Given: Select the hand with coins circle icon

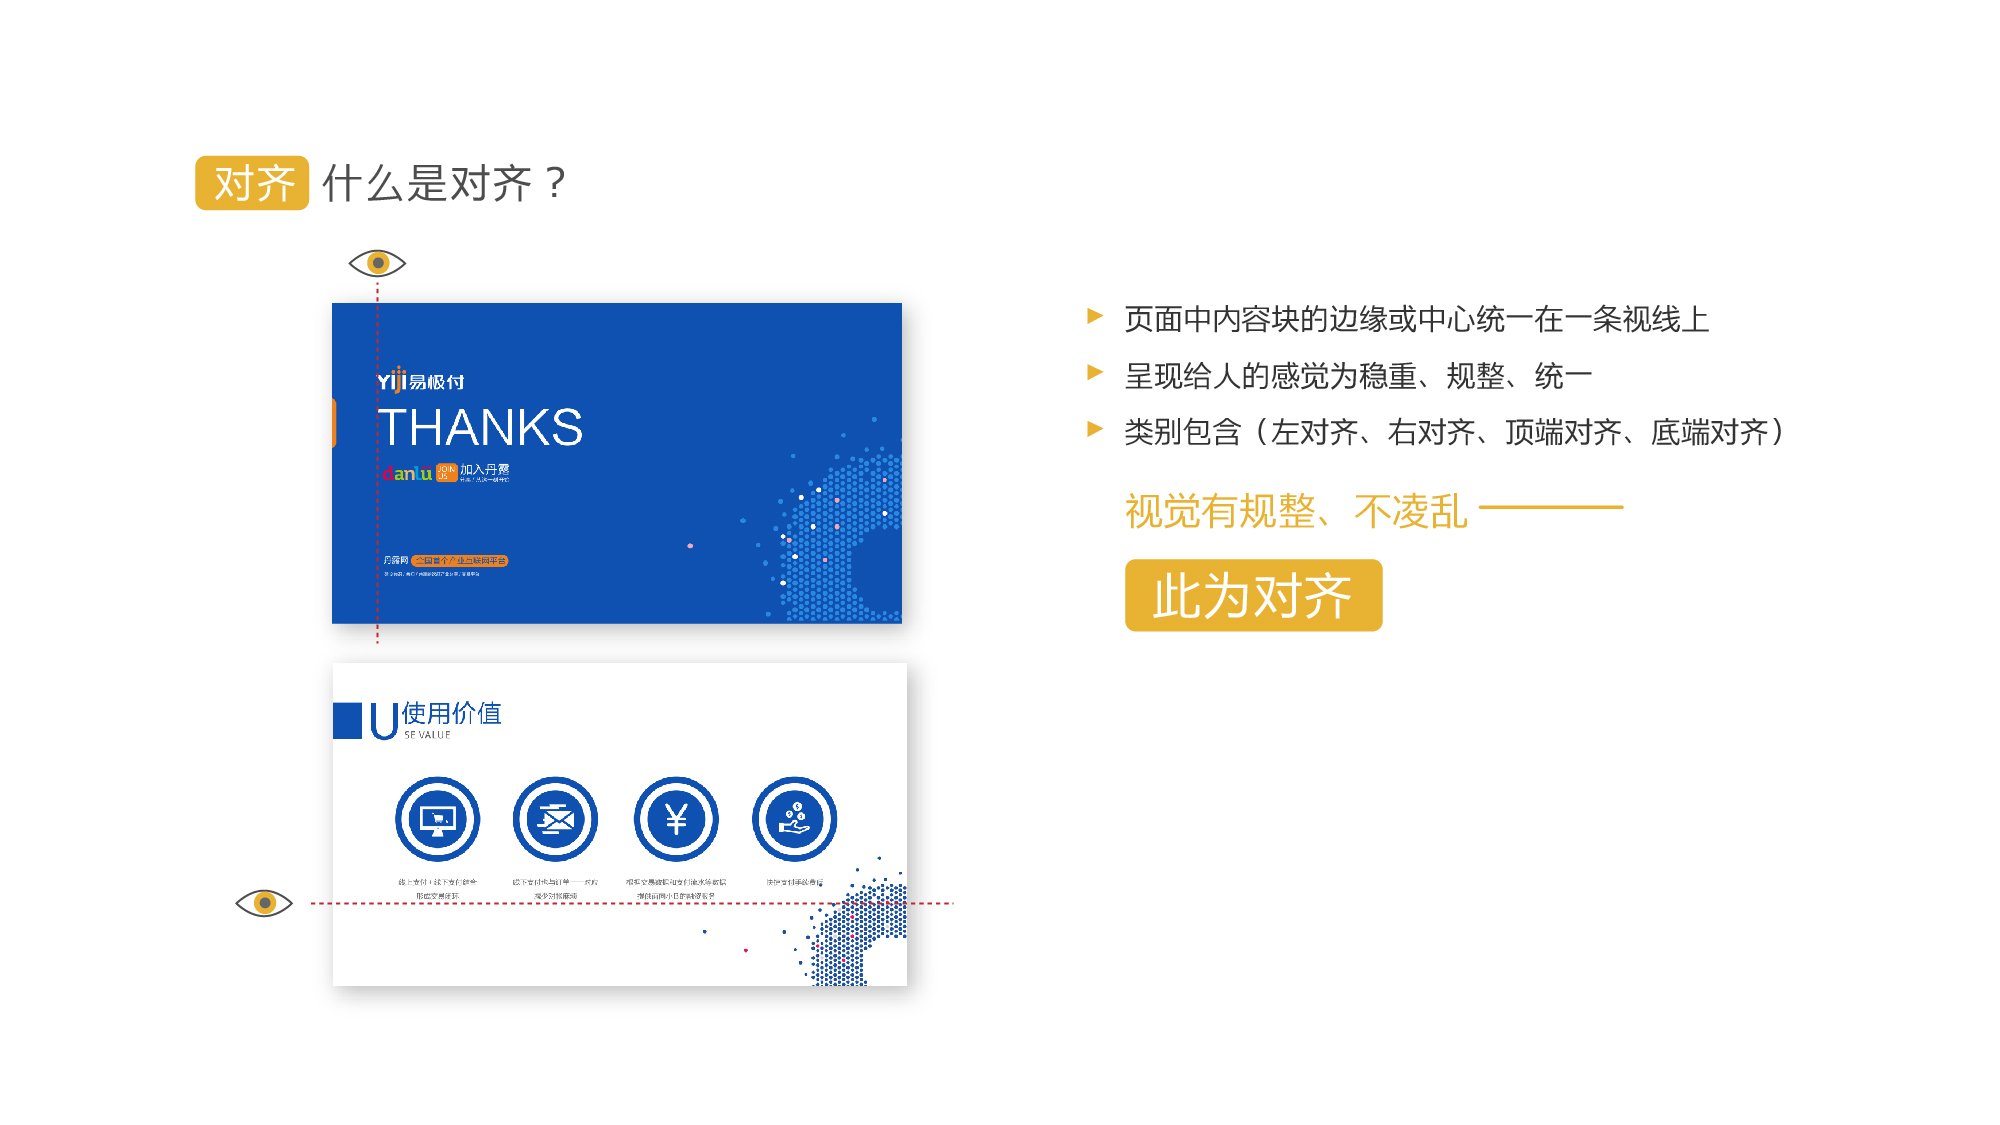Looking at the screenshot, I should 794,819.
